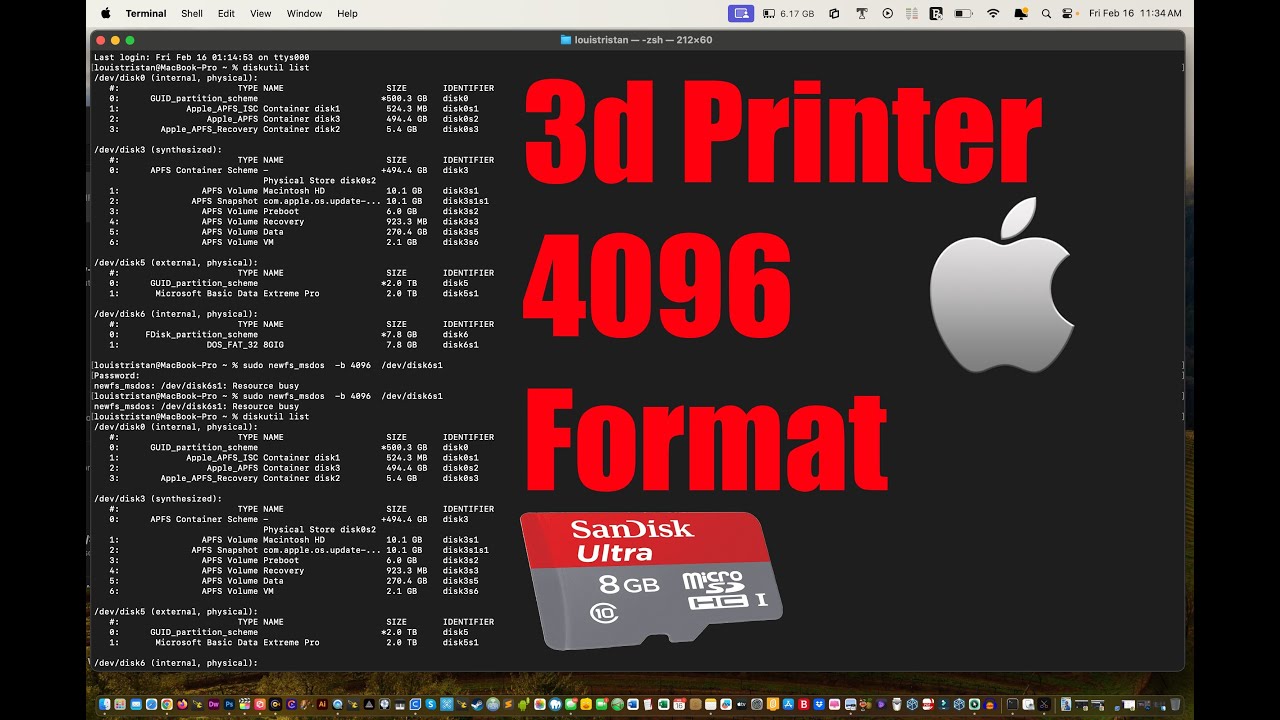Open the Wi-Fi status menu
1280x720 pixels.
[x=993, y=13]
